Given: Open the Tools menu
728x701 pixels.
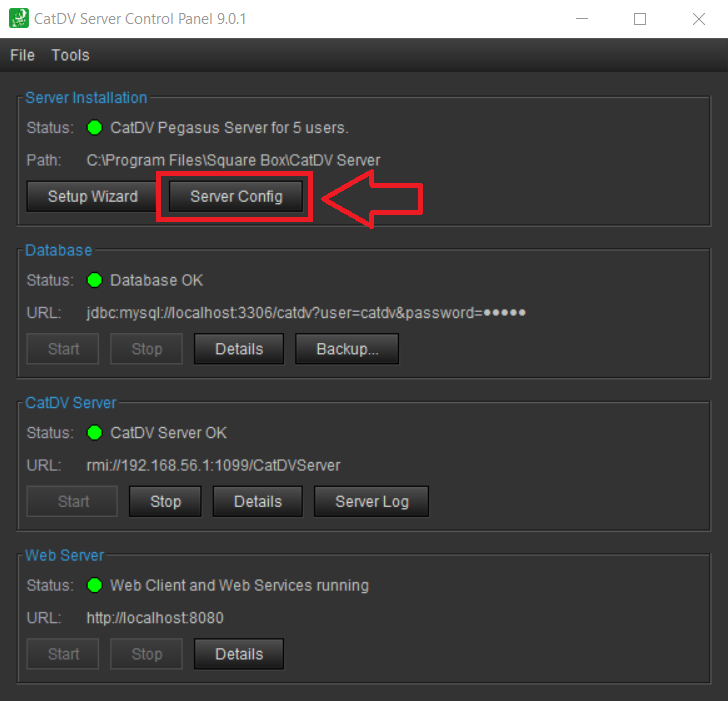Looking at the screenshot, I should tap(70, 55).
